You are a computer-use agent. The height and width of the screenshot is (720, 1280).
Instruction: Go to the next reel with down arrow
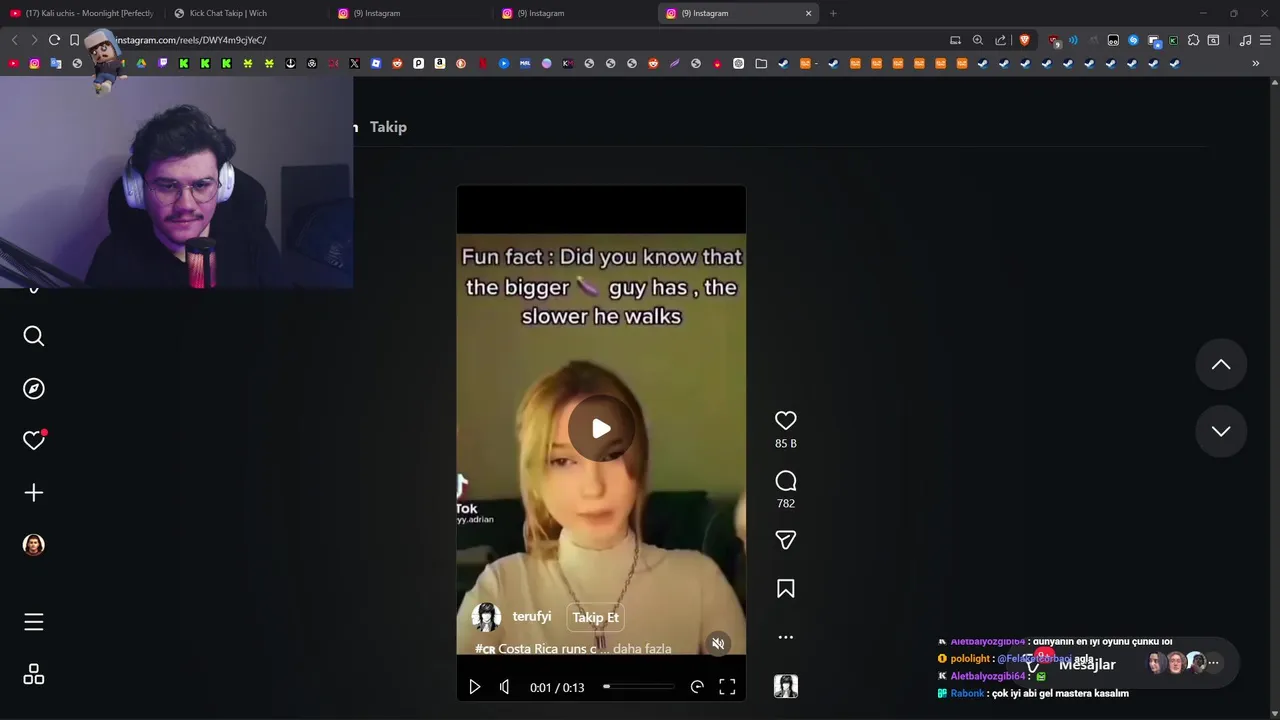click(1221, 431)
